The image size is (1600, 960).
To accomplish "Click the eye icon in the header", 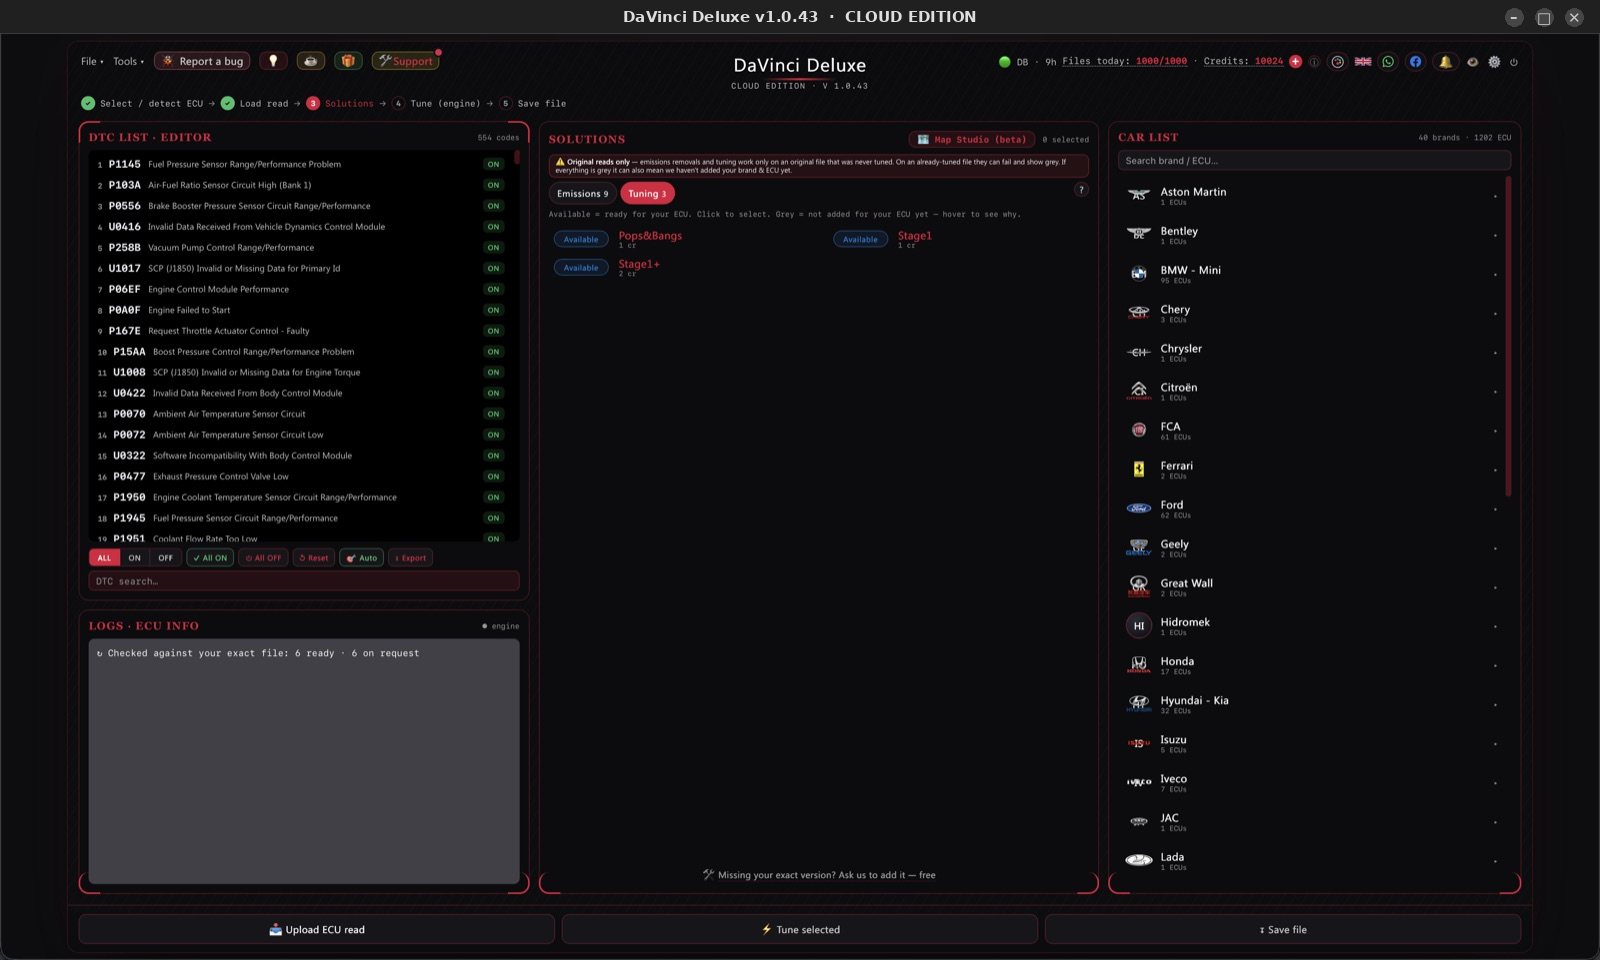I will (x=1472, y=62).
